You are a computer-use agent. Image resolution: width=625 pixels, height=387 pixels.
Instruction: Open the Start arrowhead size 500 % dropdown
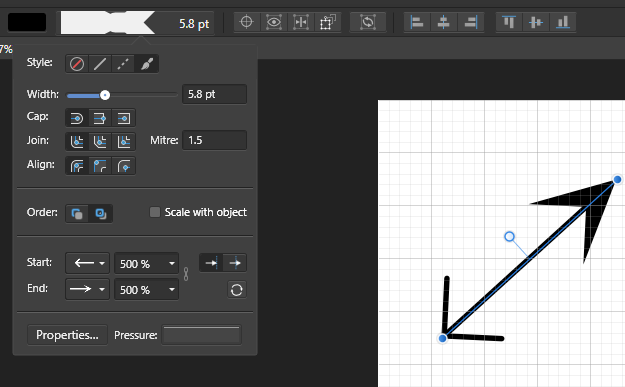pyautogui.click(x=146, y=263)
